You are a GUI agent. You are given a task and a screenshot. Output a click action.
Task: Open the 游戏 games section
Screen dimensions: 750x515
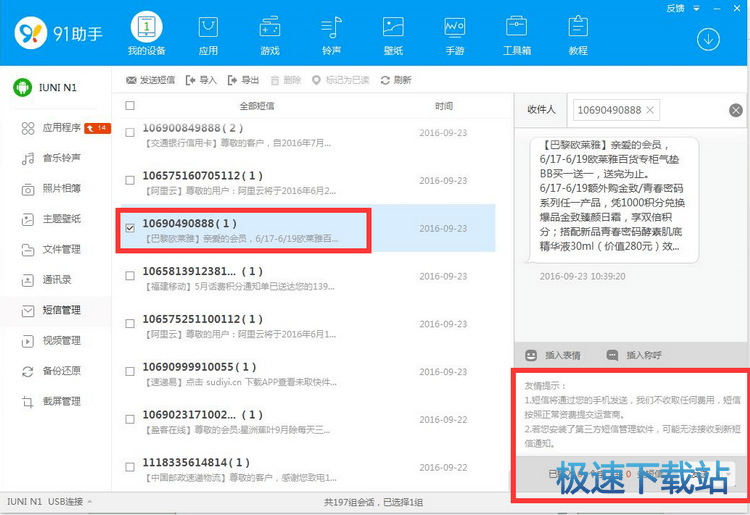pyautogui.click(x=270, y=35)
